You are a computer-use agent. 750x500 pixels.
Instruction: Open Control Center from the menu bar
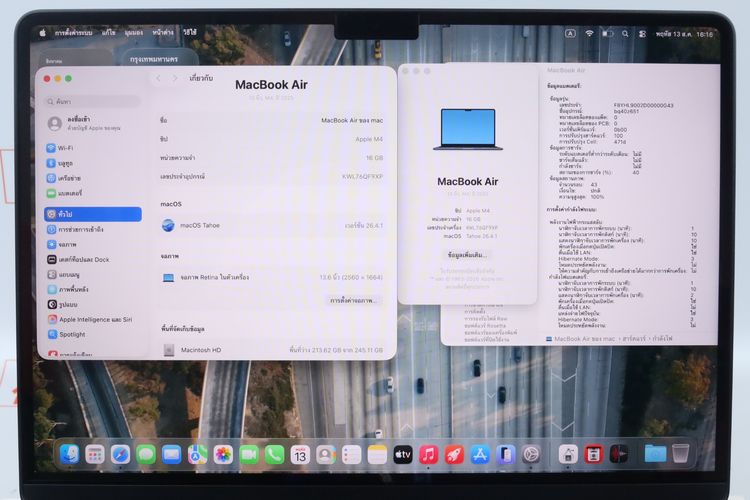tap(642, 33)
